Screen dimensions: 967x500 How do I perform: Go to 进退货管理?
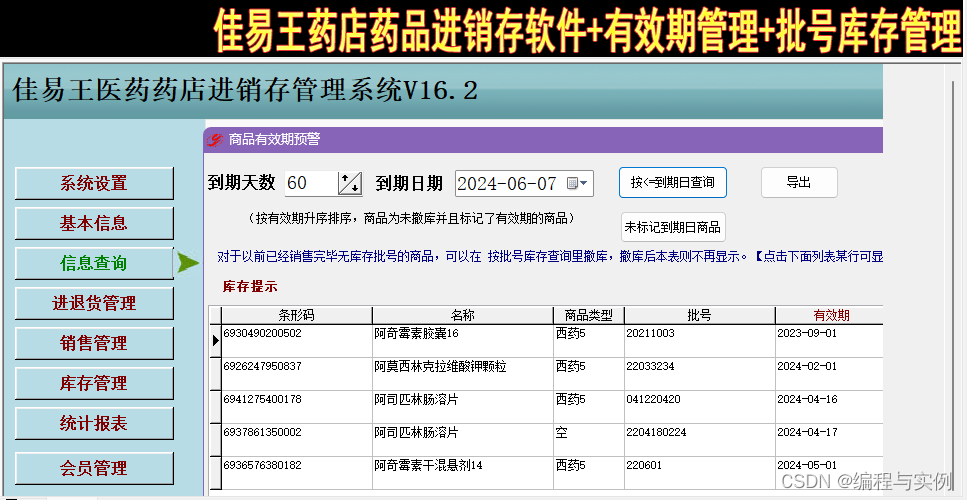tap(94, 303)
